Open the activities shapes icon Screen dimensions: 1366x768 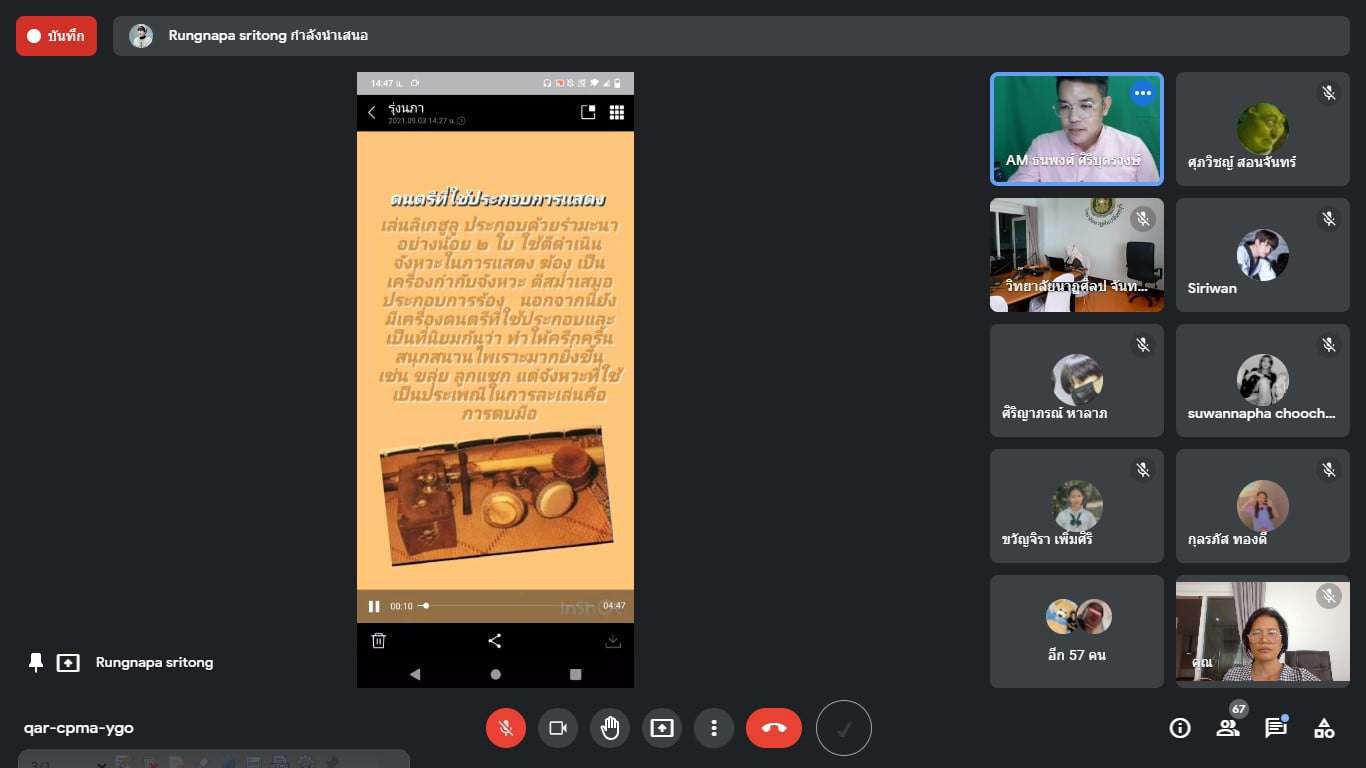coord(1324,728)
